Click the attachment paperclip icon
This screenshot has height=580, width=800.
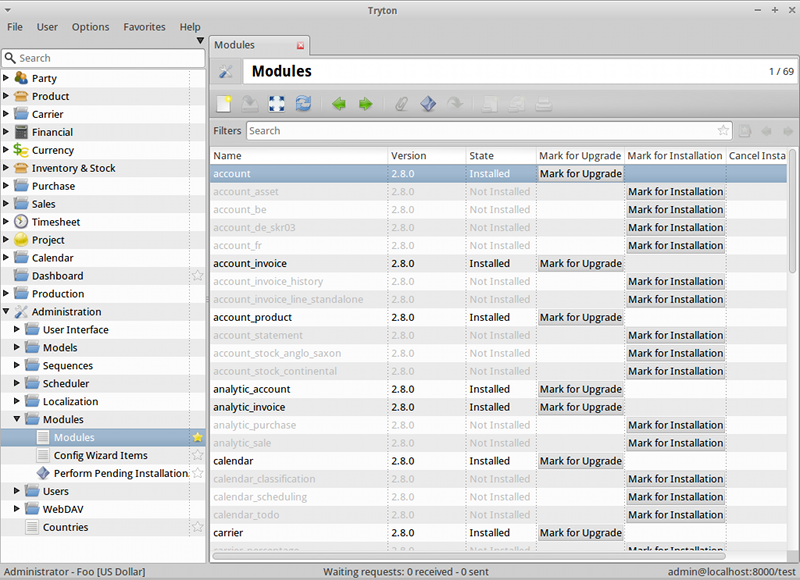coord(401,103)
